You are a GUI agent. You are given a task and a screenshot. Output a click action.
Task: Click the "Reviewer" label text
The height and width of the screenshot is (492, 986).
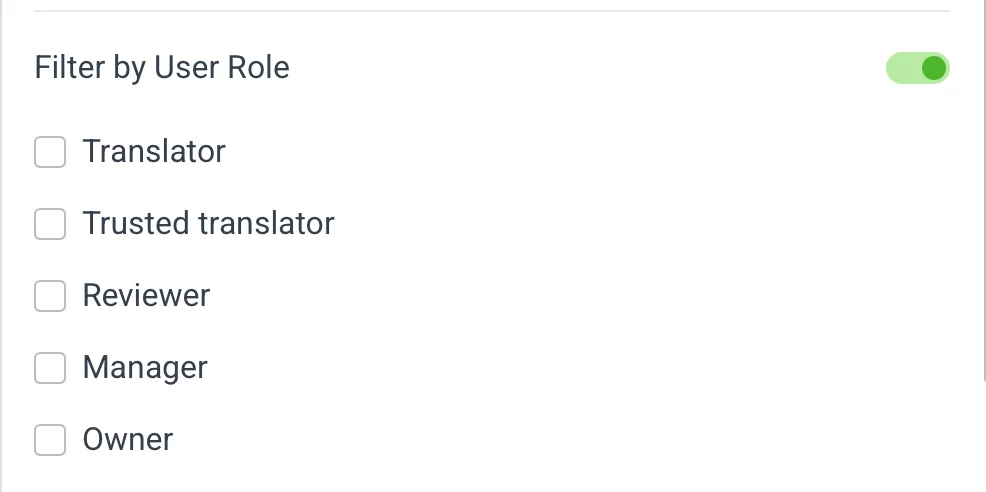pos(146,296)
